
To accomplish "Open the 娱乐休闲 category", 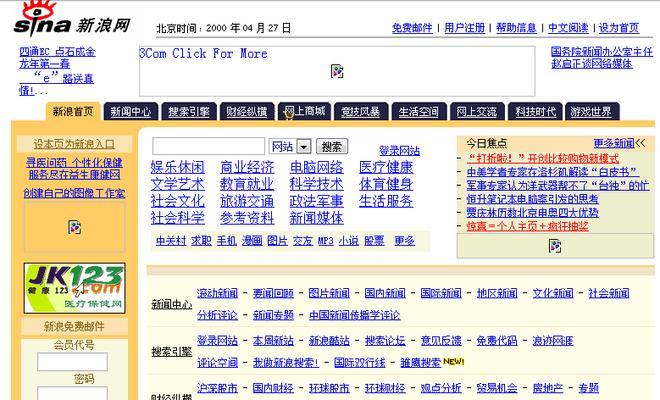I will (178, 167).
